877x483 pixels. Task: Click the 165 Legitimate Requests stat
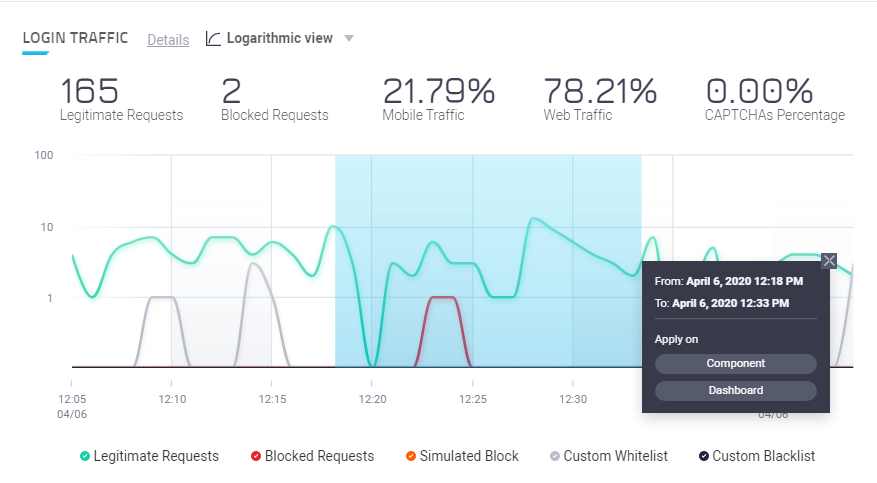point(121,100)
